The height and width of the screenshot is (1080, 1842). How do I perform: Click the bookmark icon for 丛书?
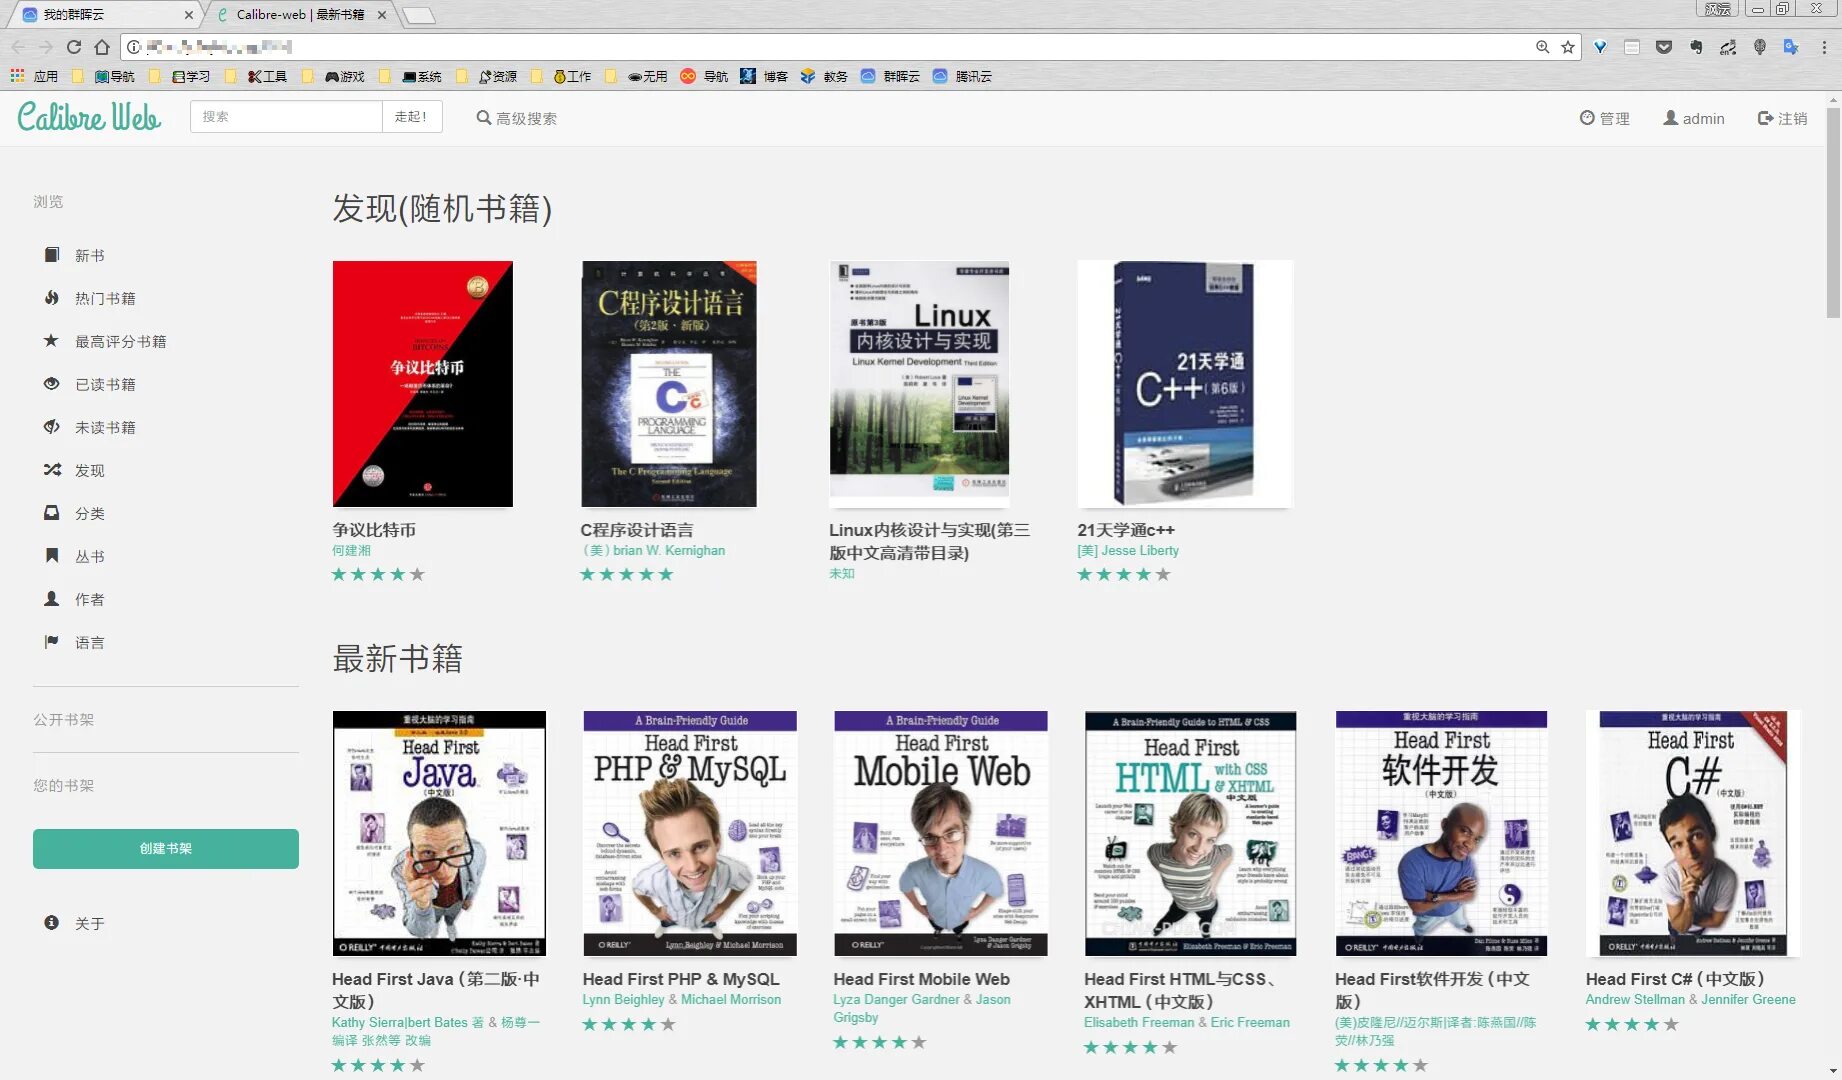(x=52, y=556)
